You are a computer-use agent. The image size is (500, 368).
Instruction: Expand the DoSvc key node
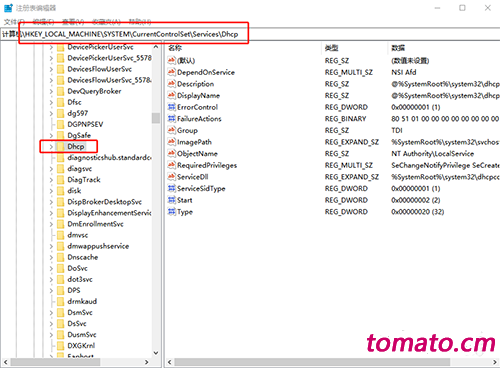(x=51, y=268)
